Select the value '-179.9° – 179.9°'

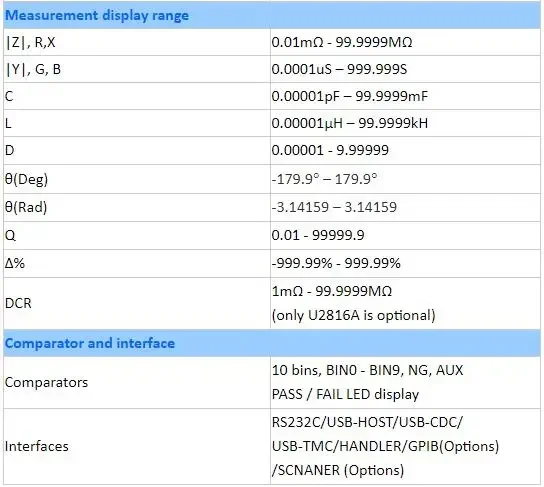[x=324, y=179]
